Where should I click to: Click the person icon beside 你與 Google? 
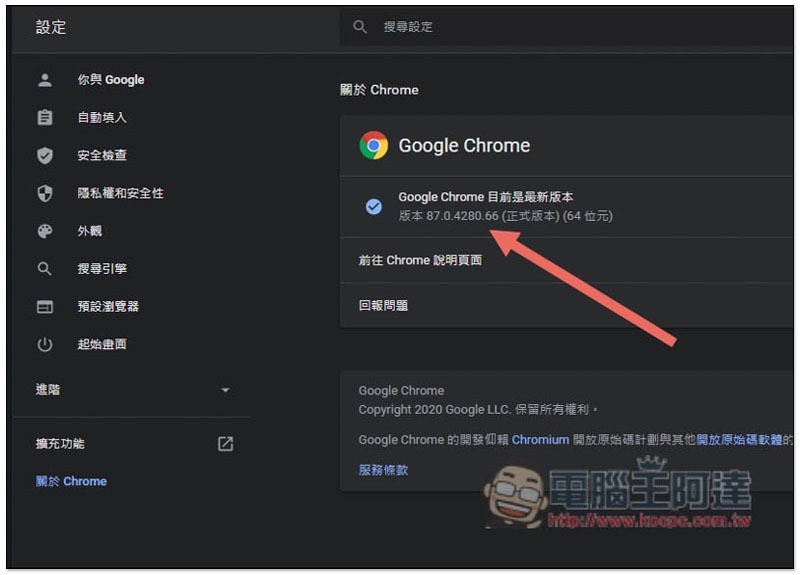44,80
